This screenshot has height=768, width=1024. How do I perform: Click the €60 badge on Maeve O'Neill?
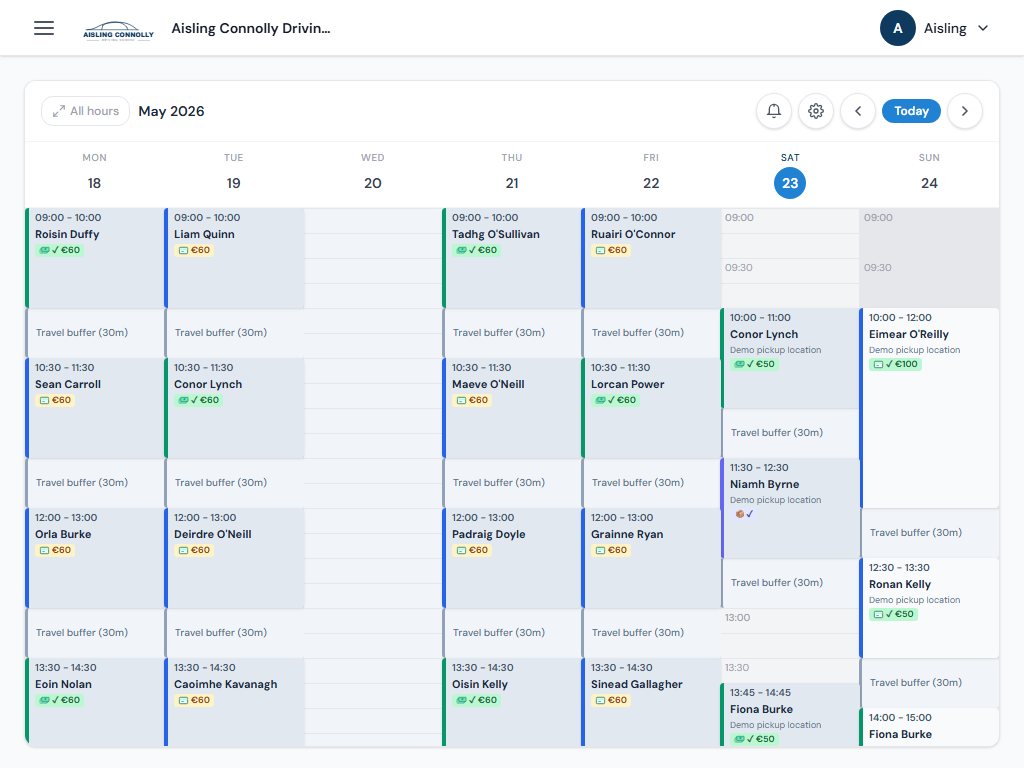click(x=472, y=400)
